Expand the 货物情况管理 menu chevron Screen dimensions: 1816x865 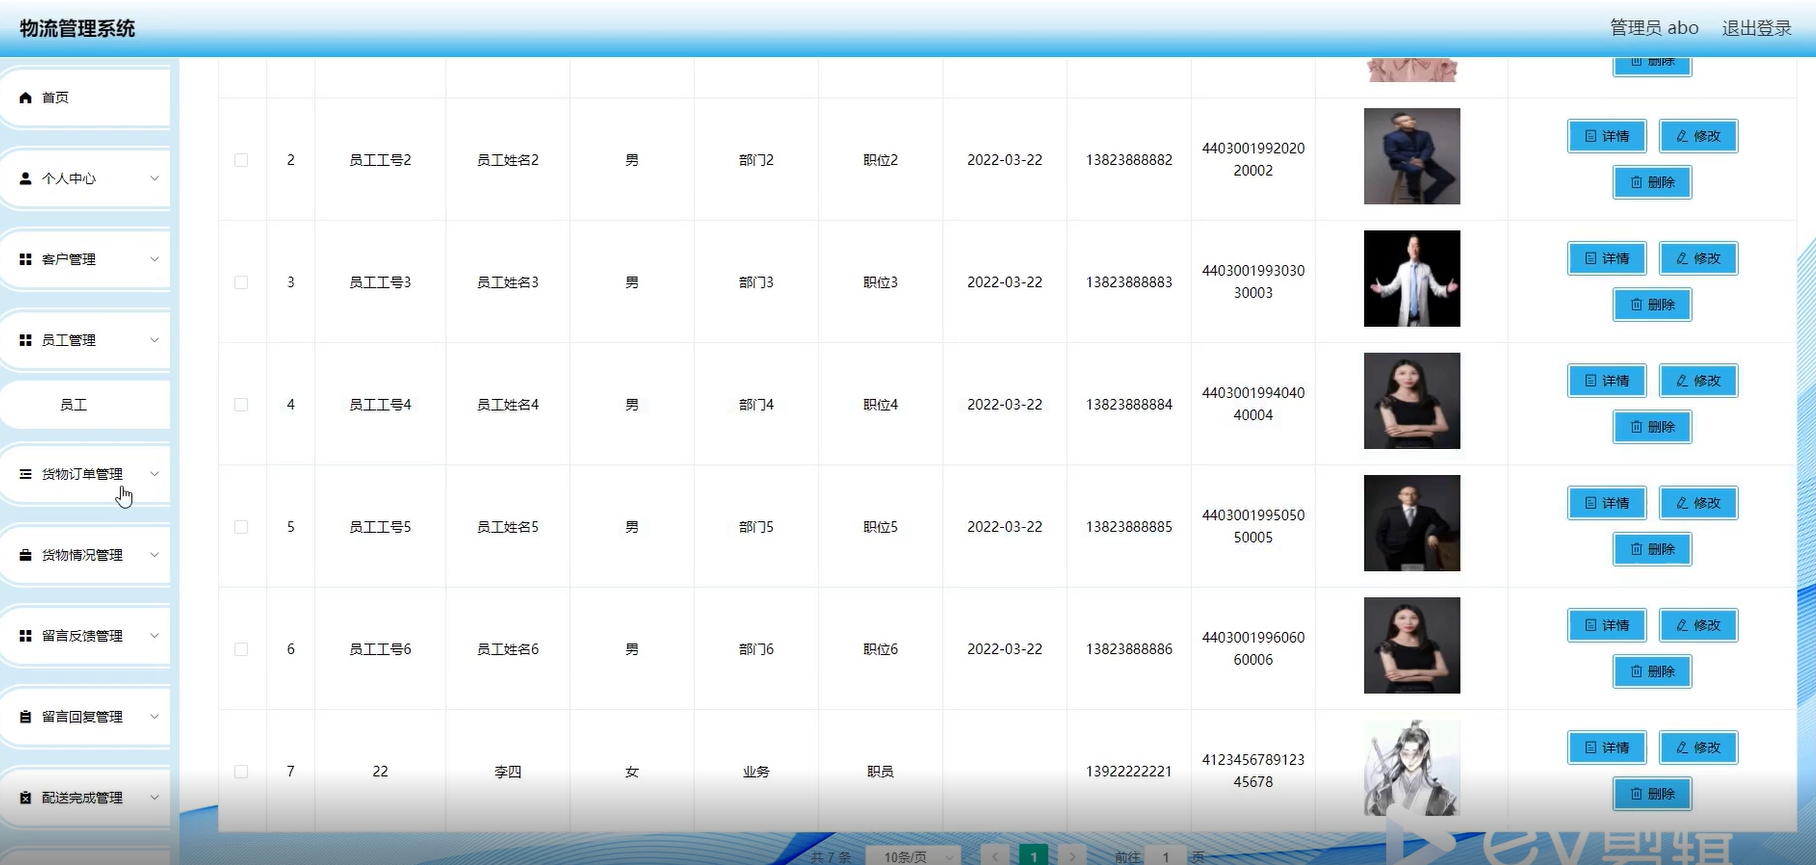tap(154, 555)
